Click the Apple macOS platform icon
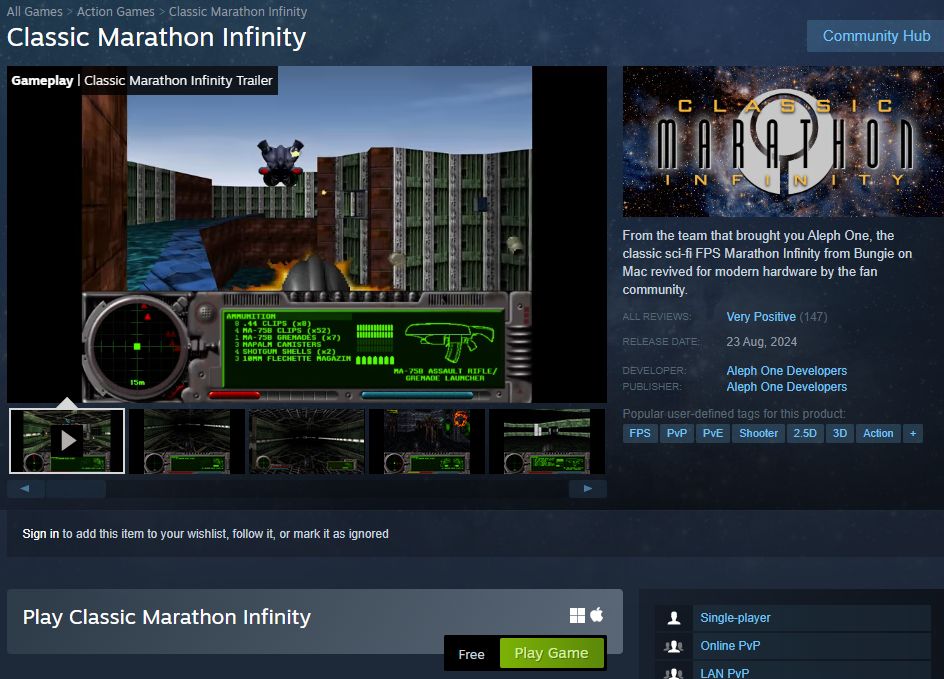 [597, 615]
